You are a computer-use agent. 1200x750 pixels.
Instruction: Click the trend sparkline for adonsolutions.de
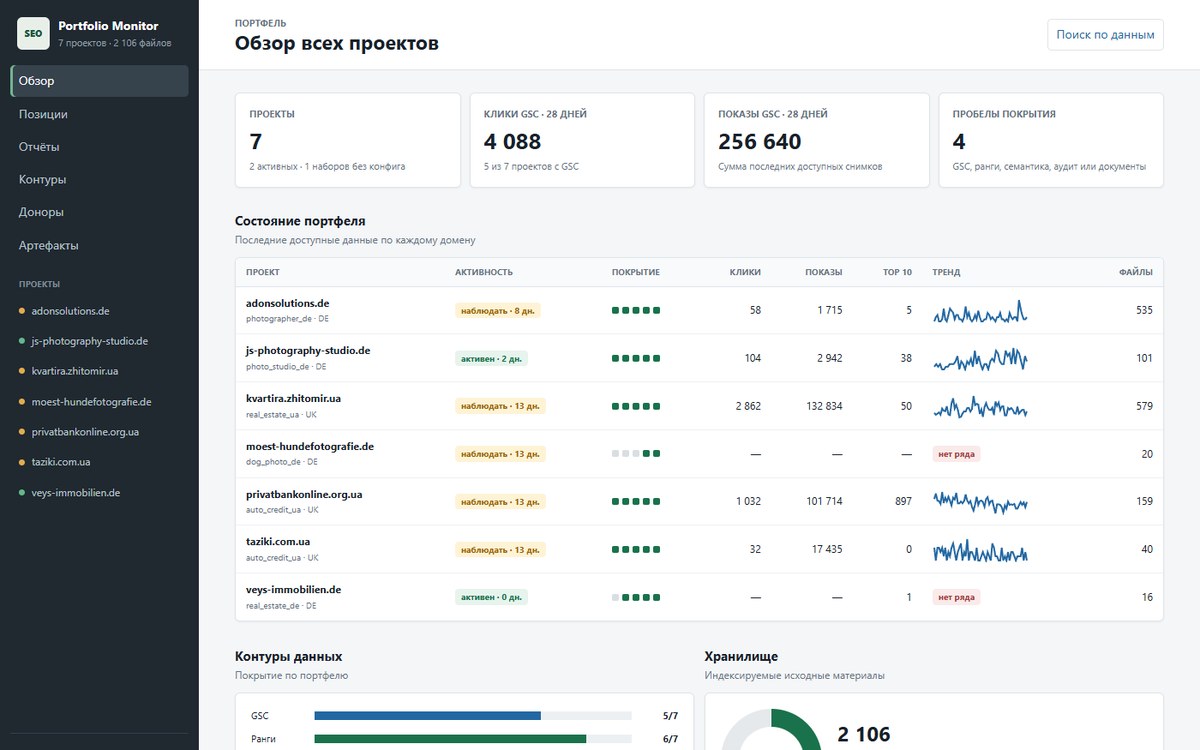980,311
